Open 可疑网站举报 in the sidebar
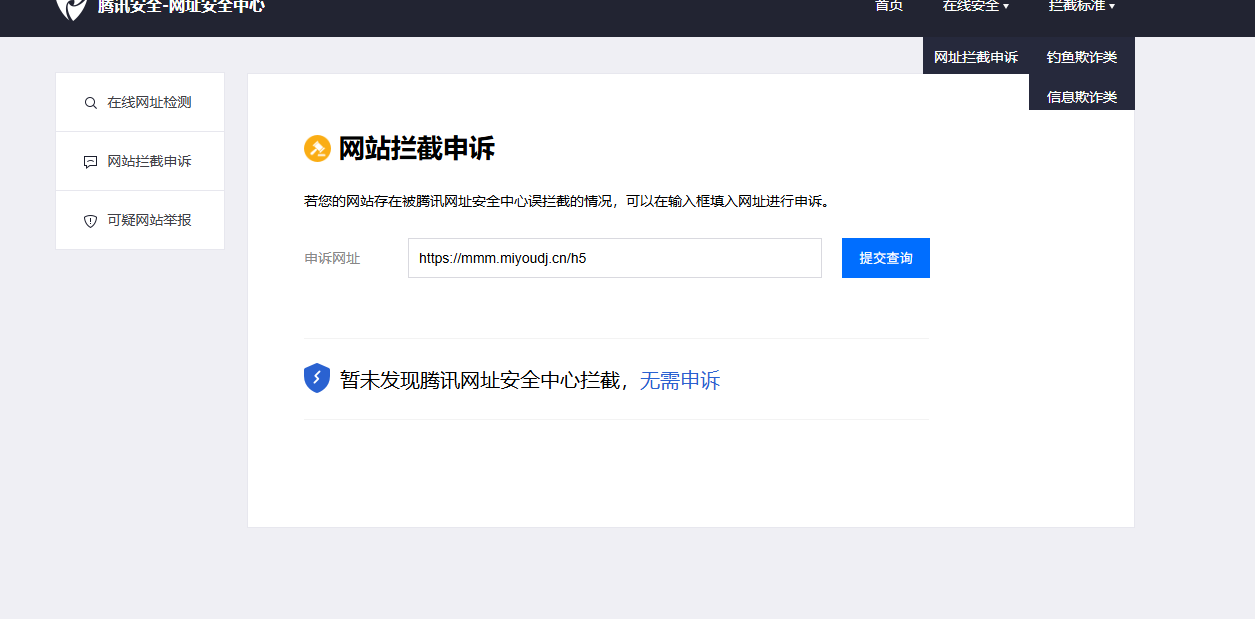Screen dimensions: 1255x619 [x=140, y=220]
